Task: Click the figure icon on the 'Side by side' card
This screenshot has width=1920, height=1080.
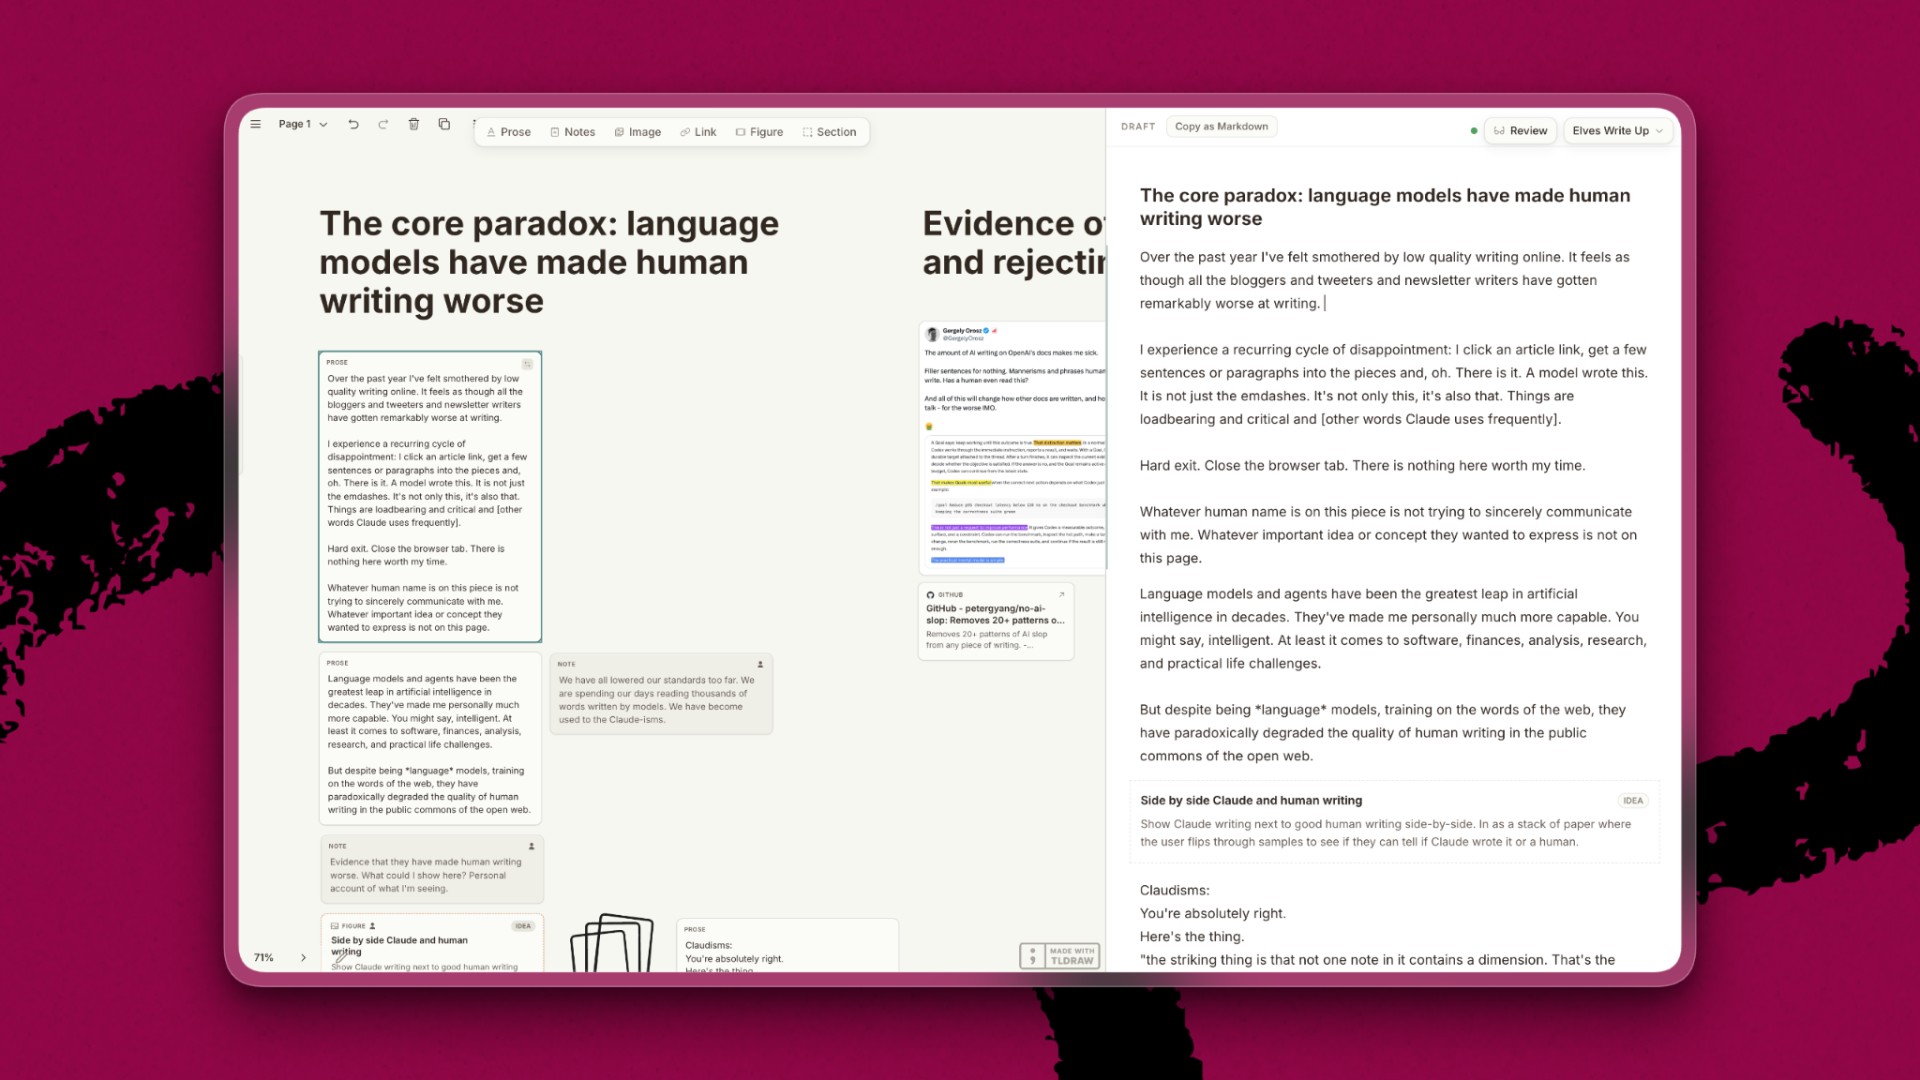Action: click(x=335, y=926)
